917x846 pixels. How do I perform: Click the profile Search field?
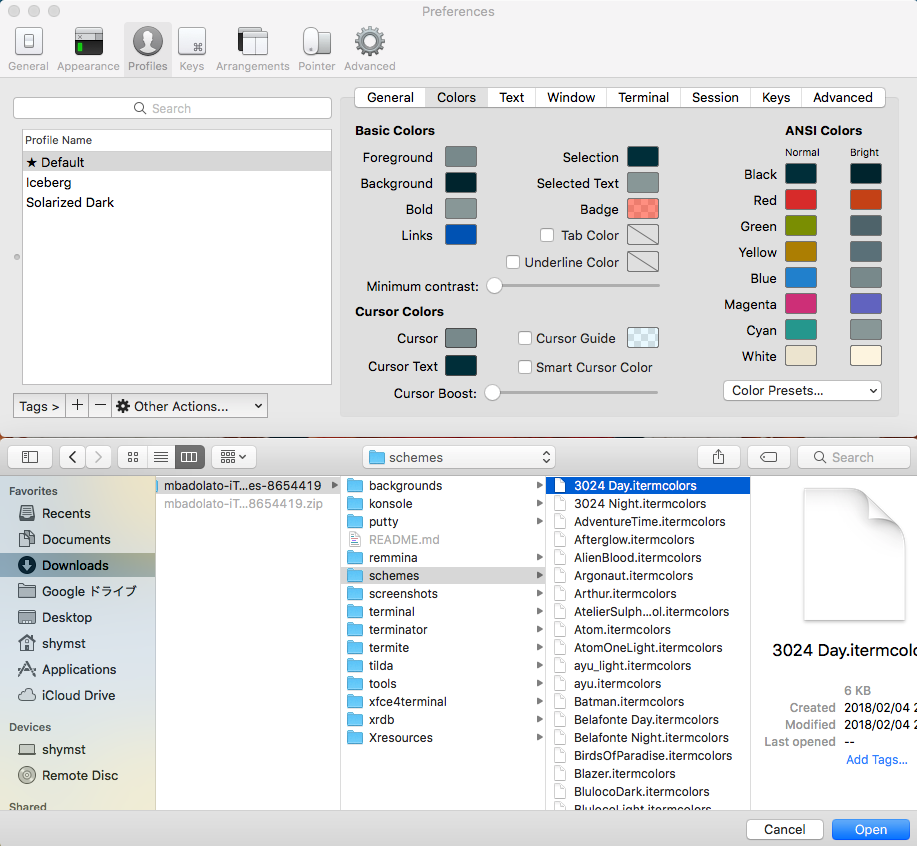click(173, 108)
